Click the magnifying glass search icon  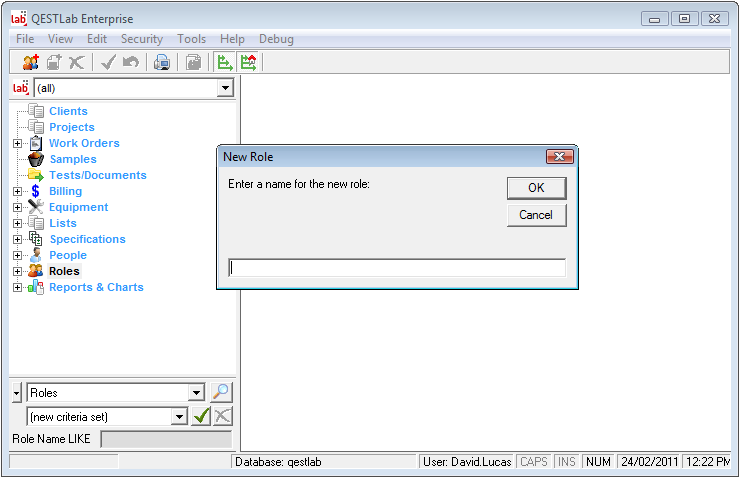tap(221, 393)
